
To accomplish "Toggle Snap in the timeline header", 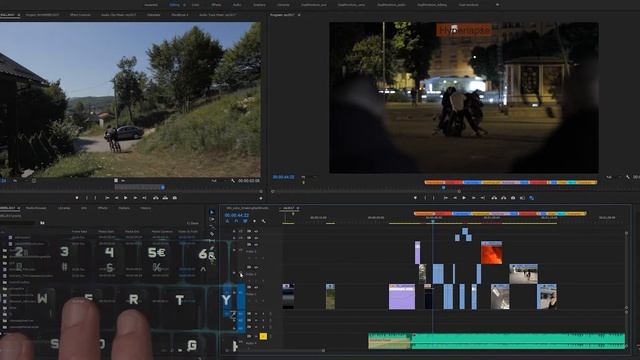I will click(x=236, y=221).
